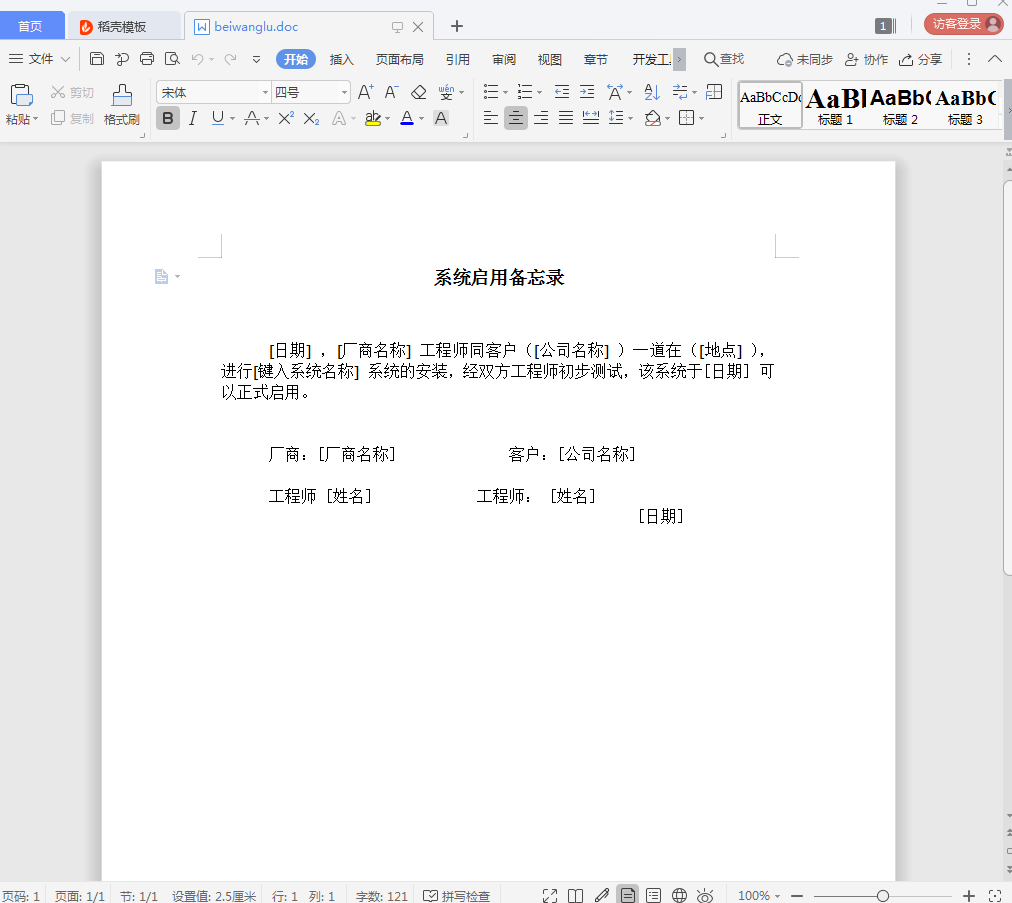
Task: Click the character shading A icon
Action: [441, 118]
